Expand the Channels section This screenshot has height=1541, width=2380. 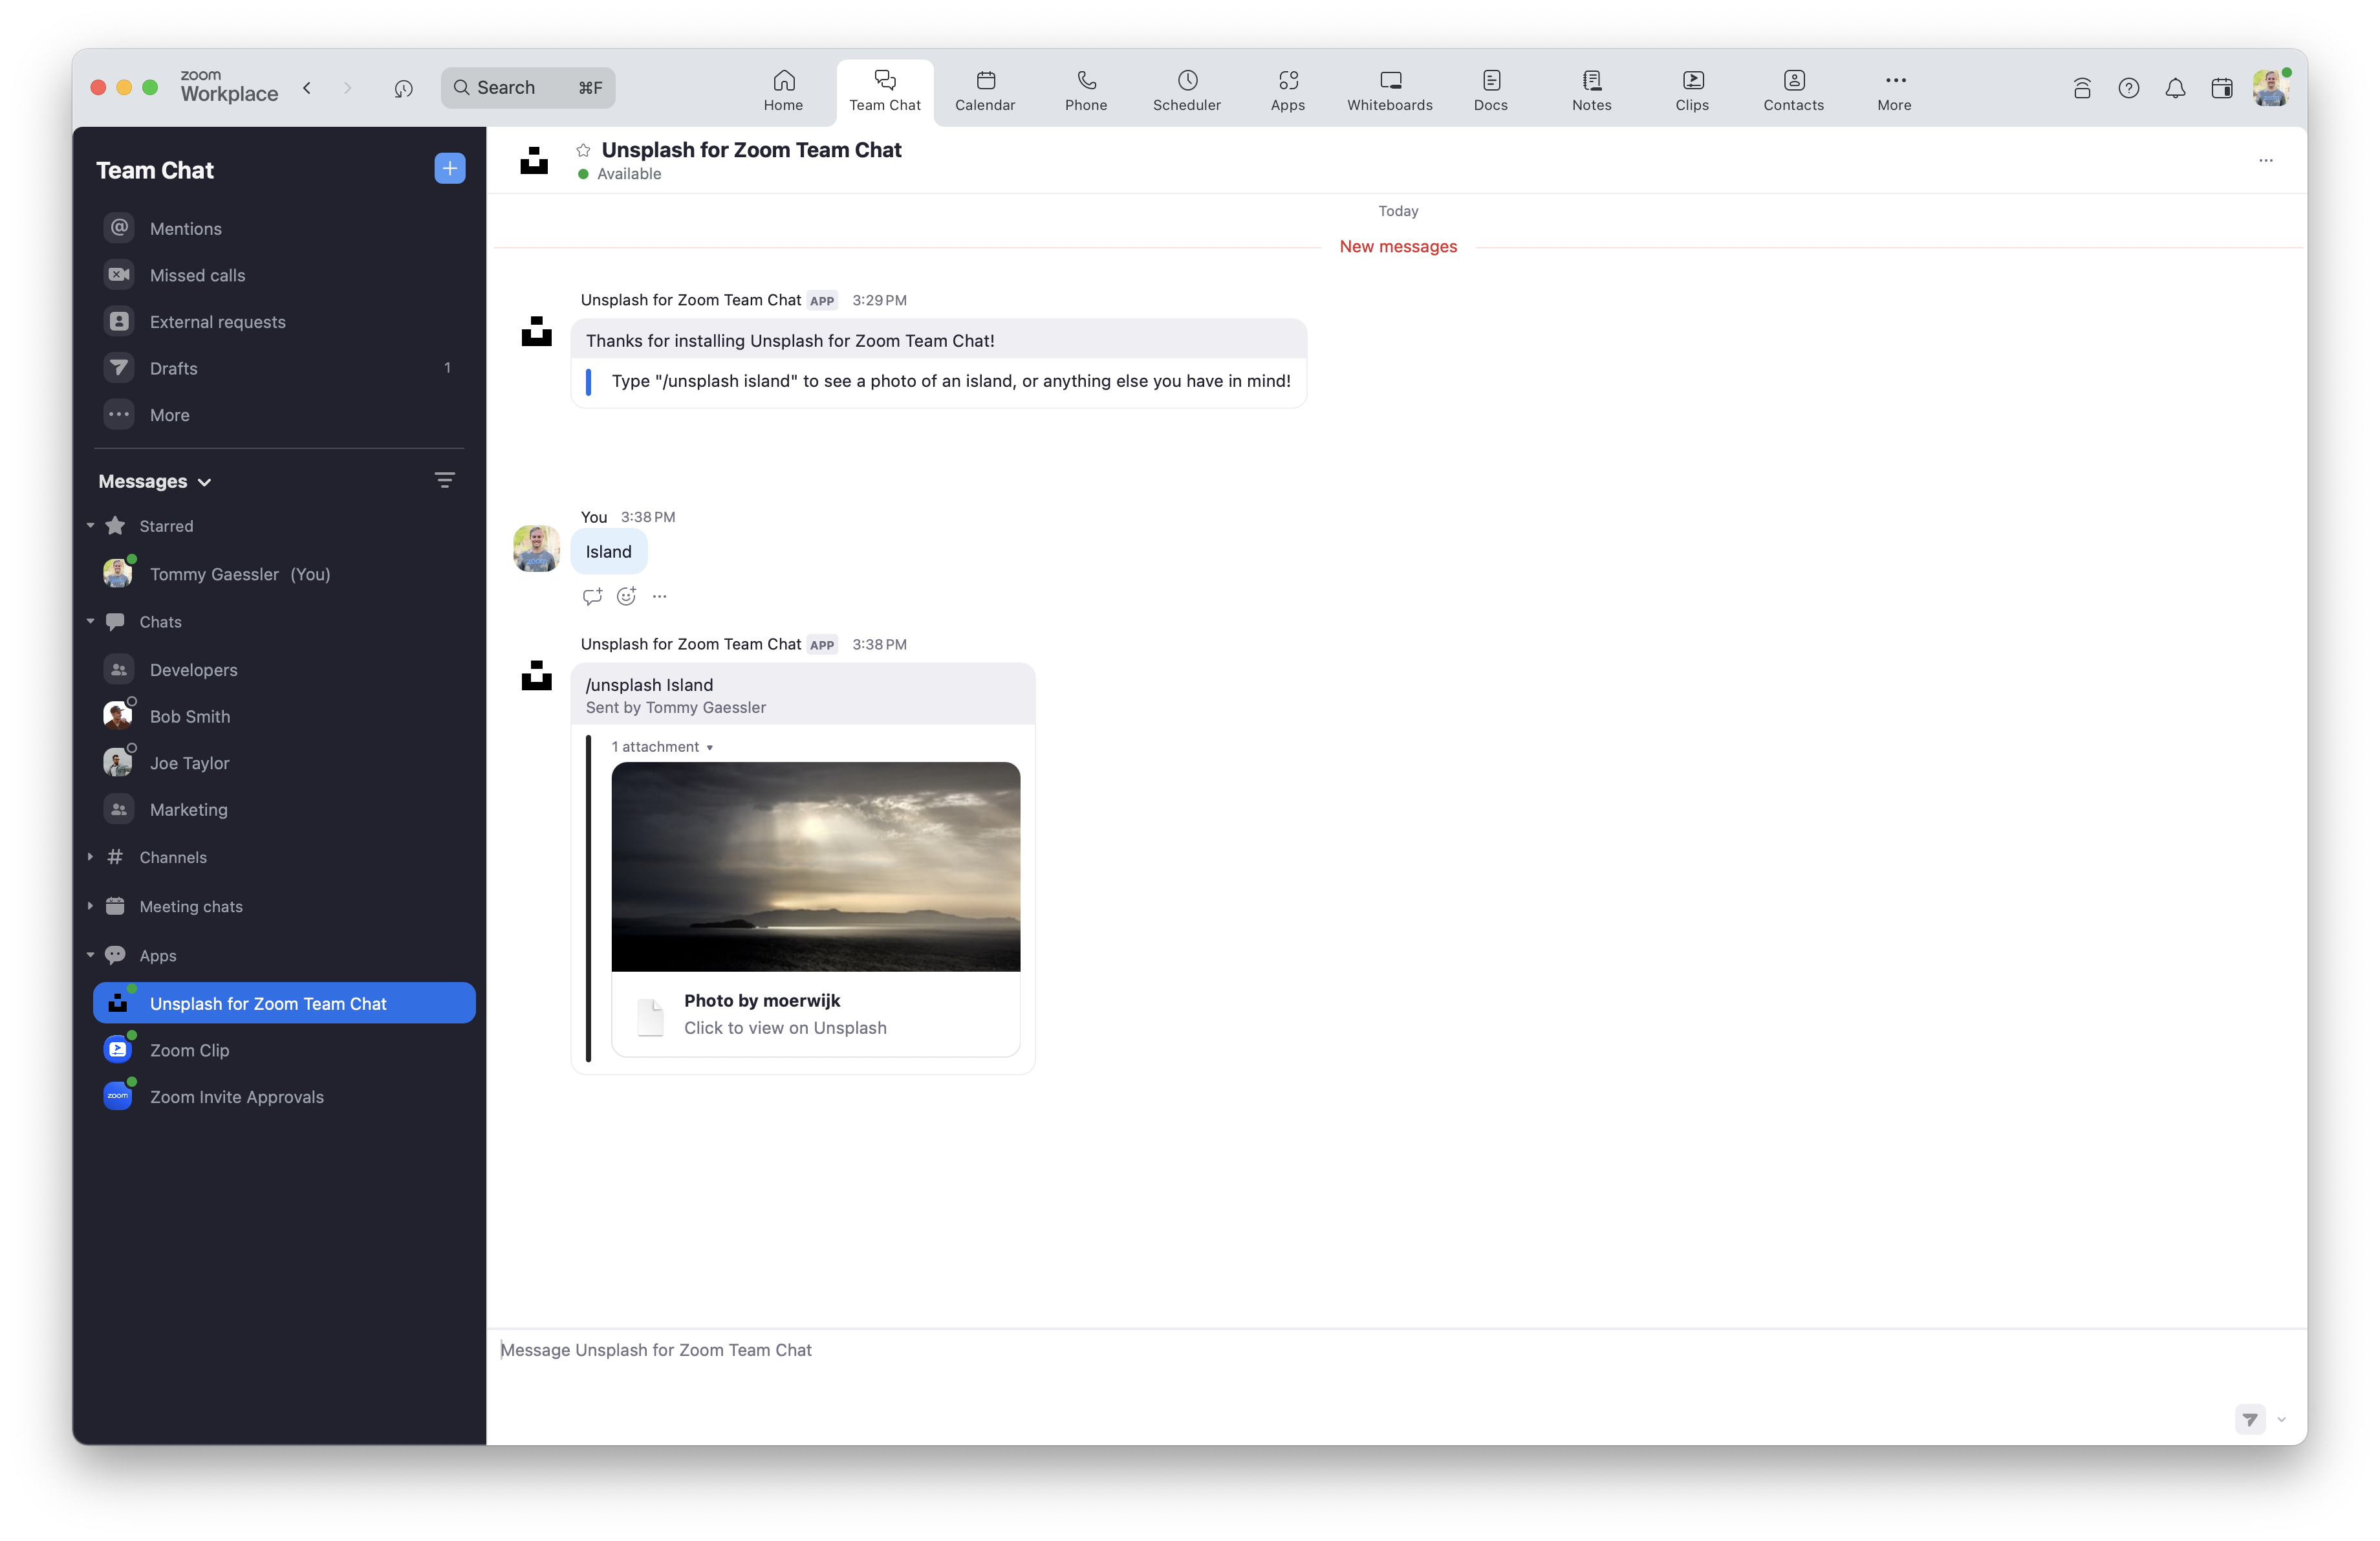coord(90,857)
